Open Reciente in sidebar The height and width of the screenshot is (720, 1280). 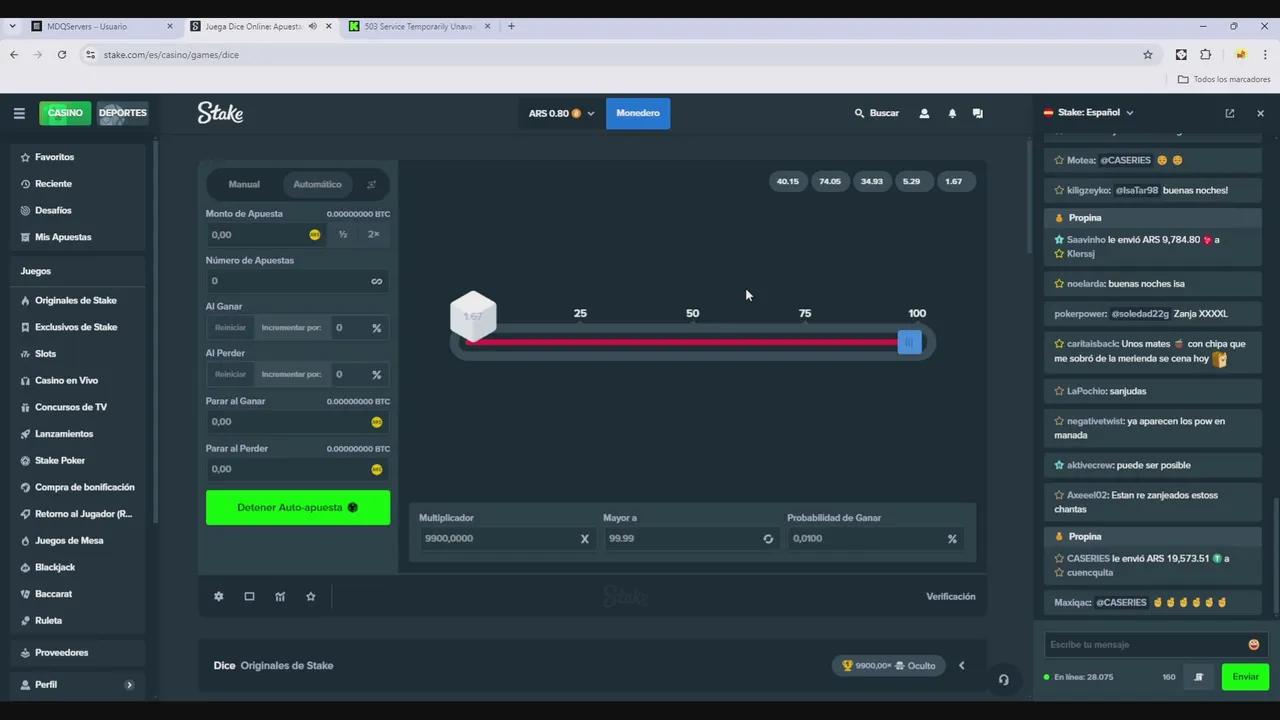tap(53, 184)
